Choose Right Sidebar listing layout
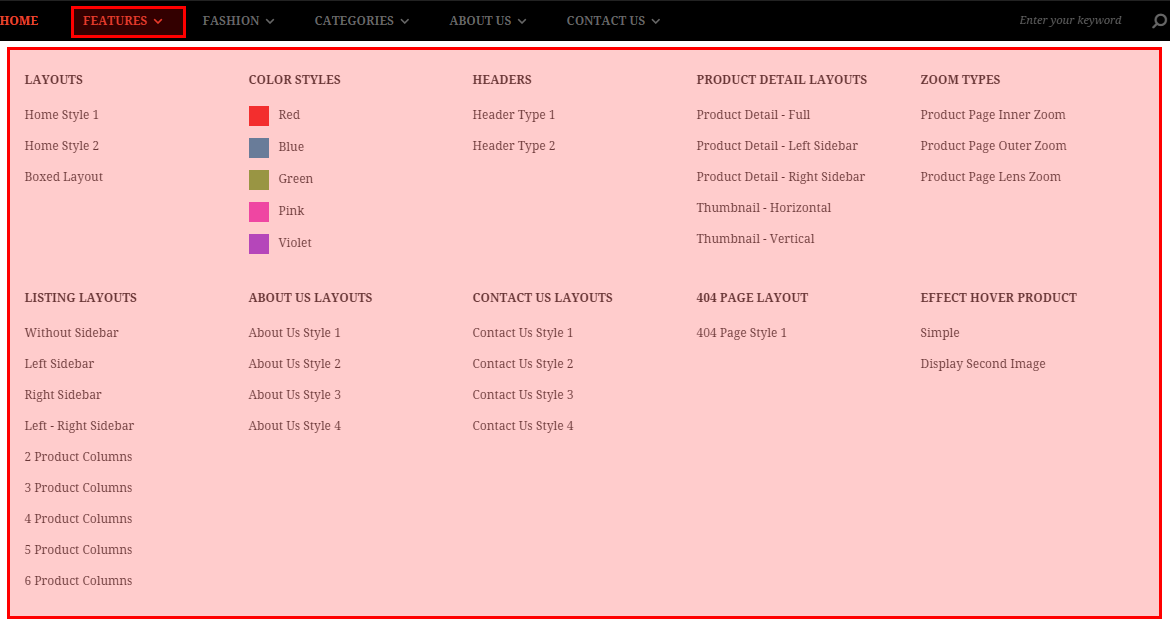The image size is (1170, 627). 63,395
